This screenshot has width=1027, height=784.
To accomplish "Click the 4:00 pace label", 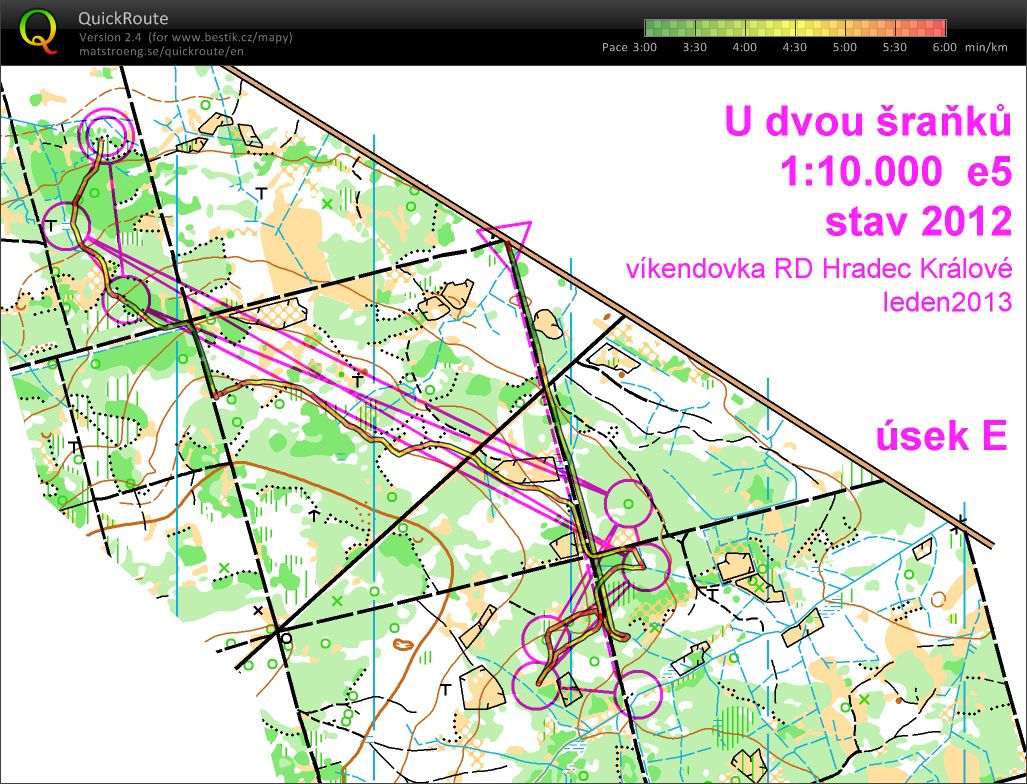I will tap(745, 47).
